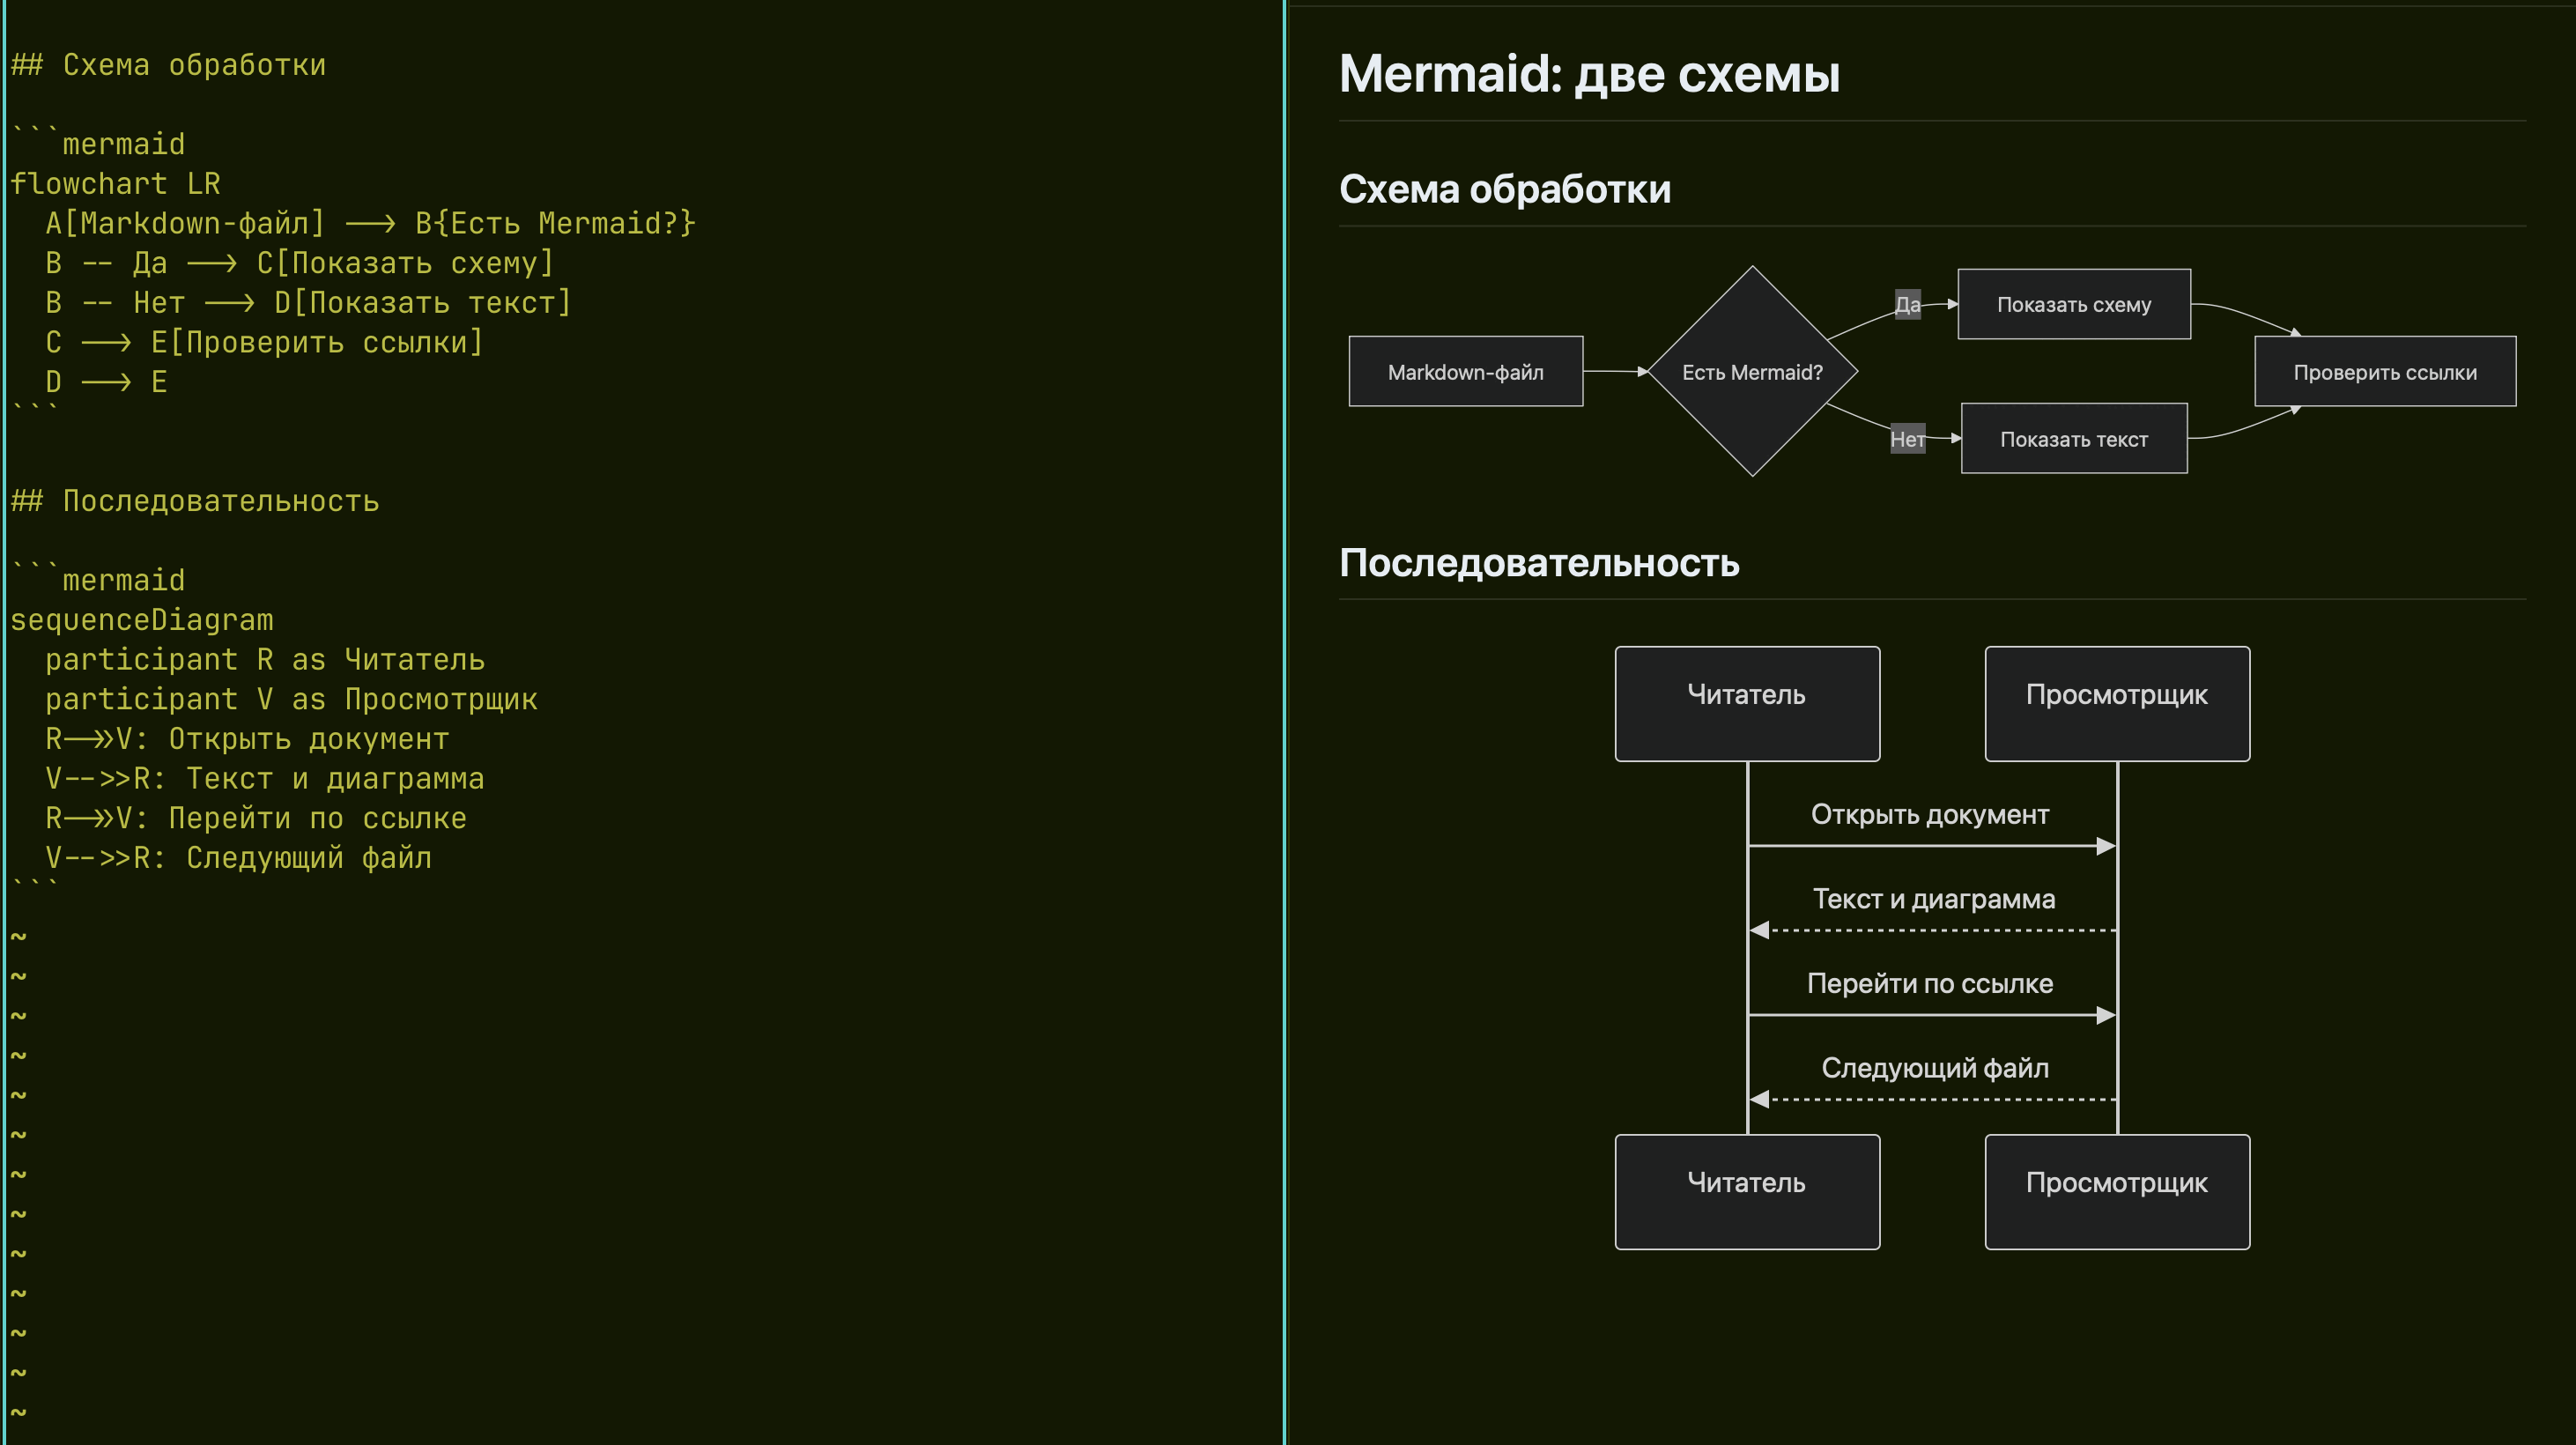The image size is (2576, 1445).
Task: Click the '## Схема обработки' heading line in editor
Action: click(x=168, y=65)
